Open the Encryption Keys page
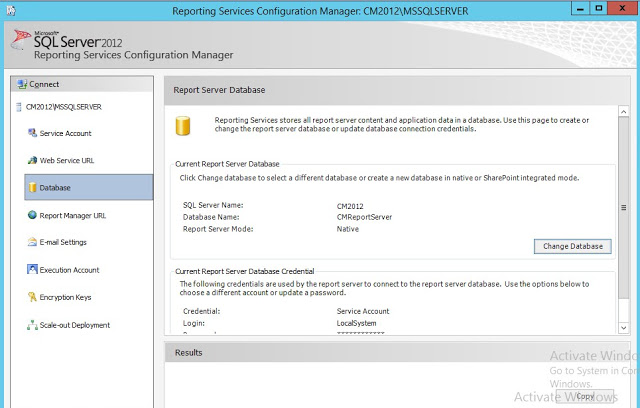Image resolution: width=640 pixels, height=408 pixels. pos(65,297)
